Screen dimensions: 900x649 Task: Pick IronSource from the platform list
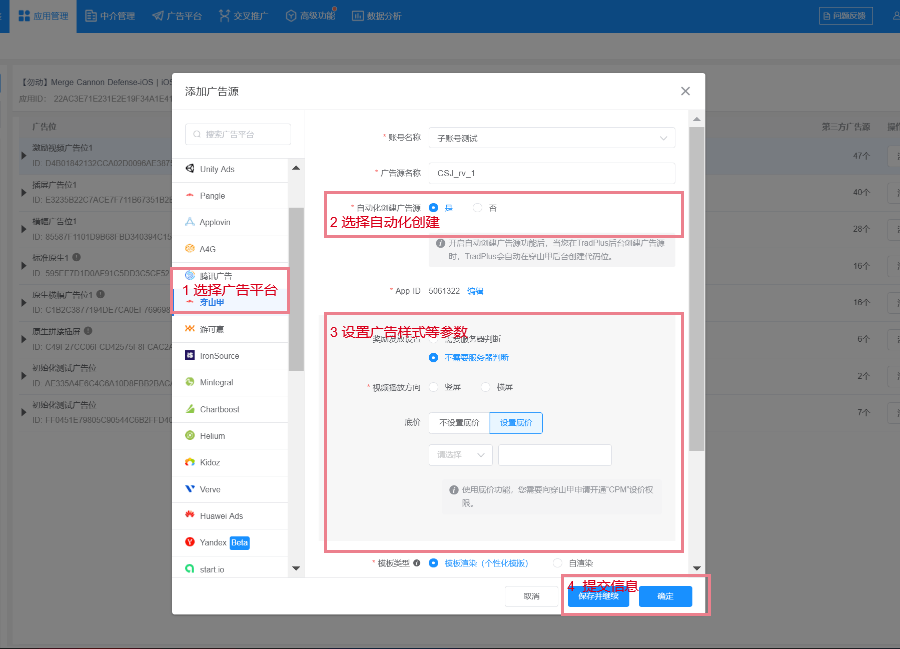click(219, 356)
